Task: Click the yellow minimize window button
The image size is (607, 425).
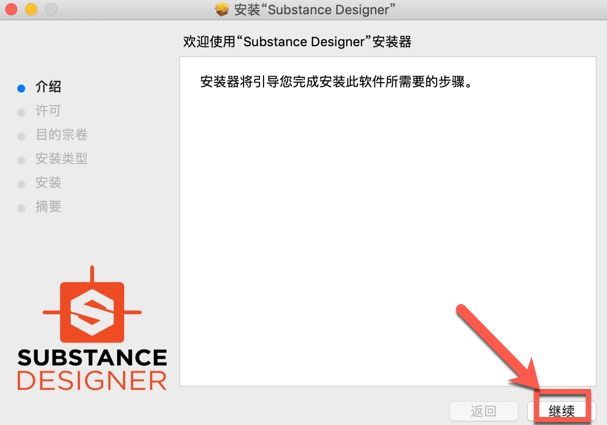Action: click(31, 9)
